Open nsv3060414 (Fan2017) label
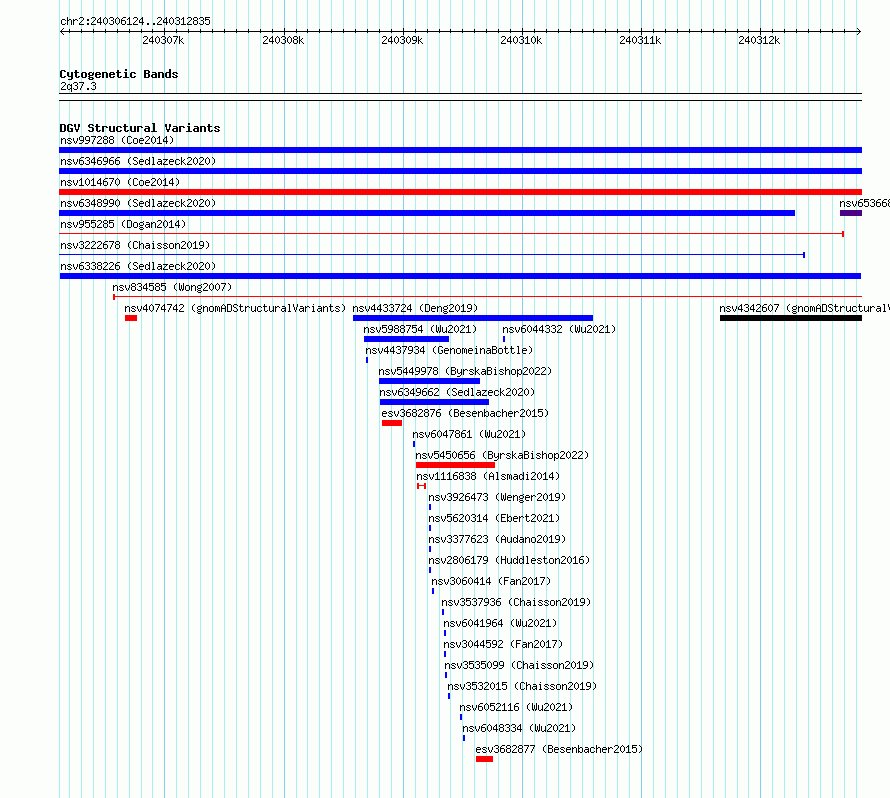Screen dimensions: 890x798 [x=491, y=581]
